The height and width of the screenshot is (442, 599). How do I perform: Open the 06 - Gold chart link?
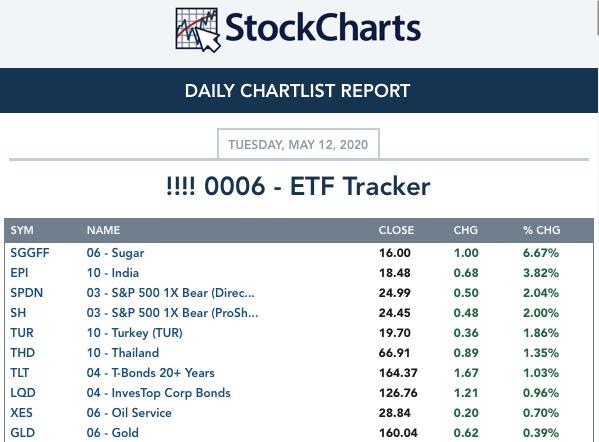113,432
